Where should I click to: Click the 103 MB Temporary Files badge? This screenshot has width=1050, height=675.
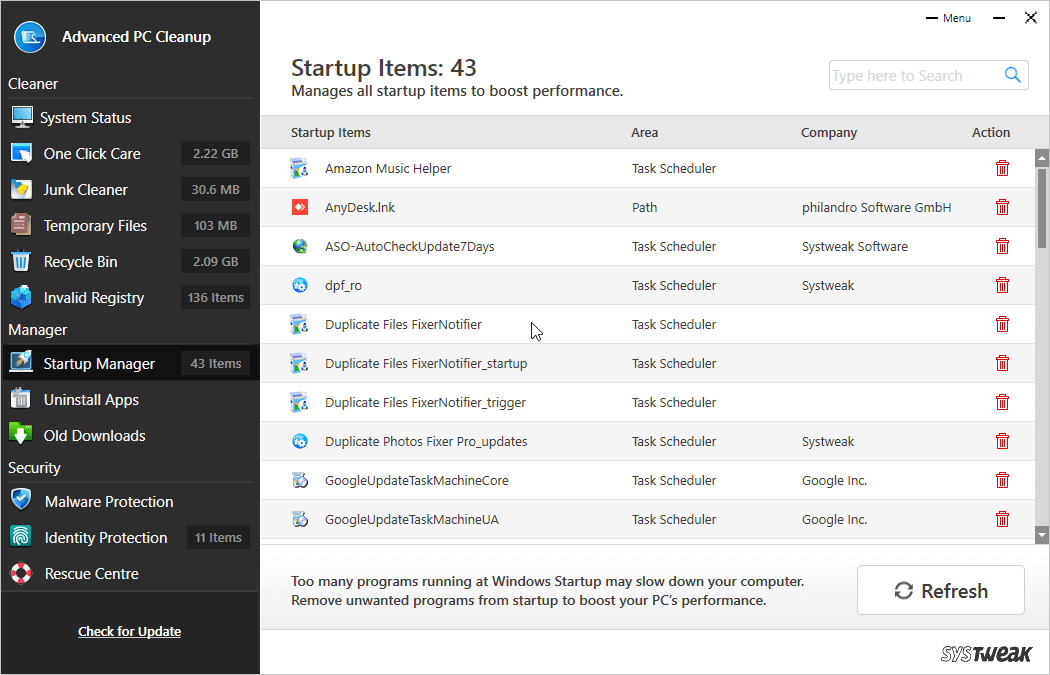[x=216, y=226]
